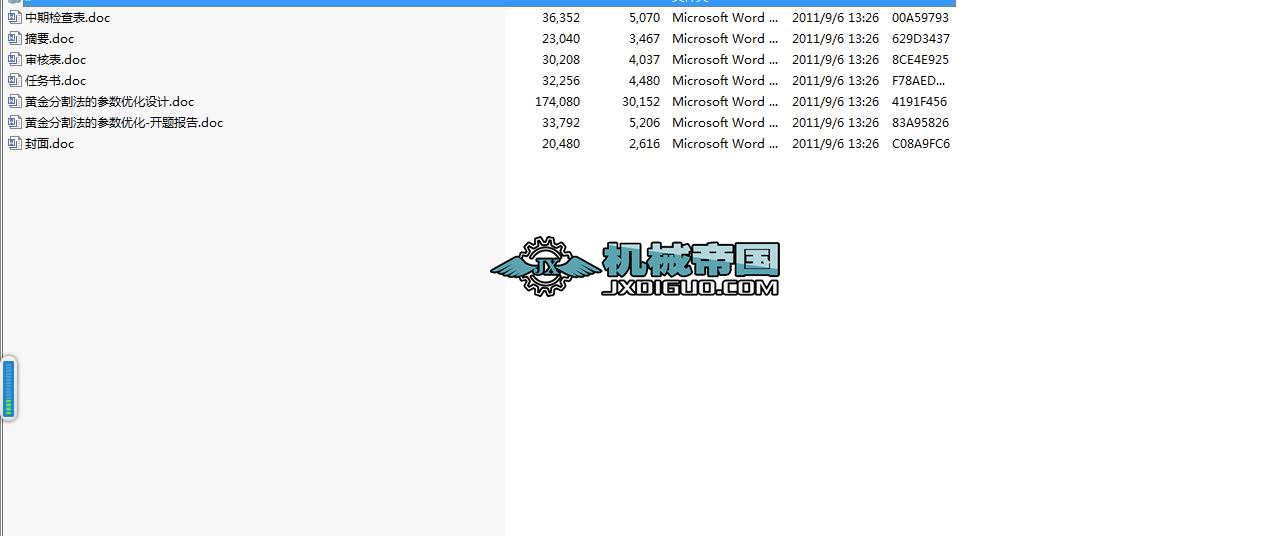Select the file 任务书.doc
Image resolution: width=1273 pixels, height=536 pixels.
pyautogui.click(x=56, y=81)
